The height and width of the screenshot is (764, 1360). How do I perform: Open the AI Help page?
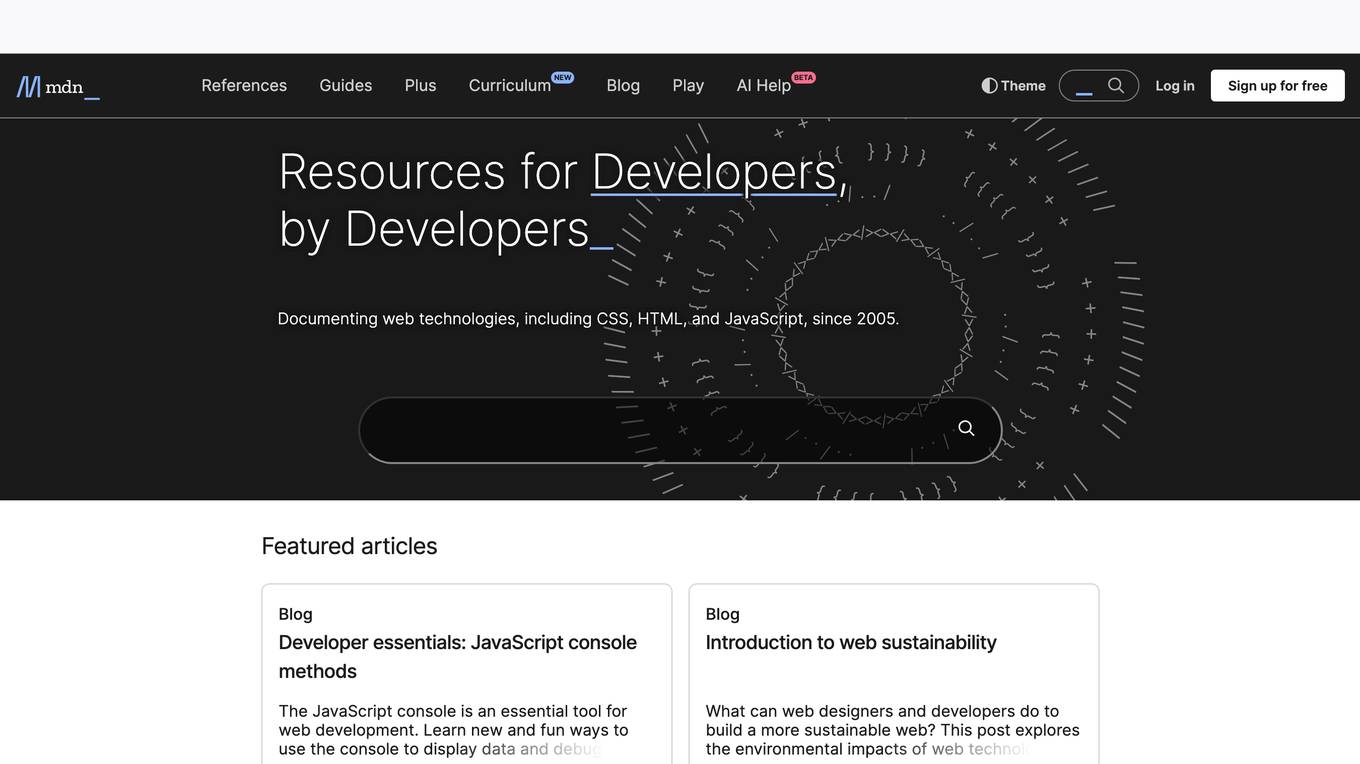[x=764, y=86]
